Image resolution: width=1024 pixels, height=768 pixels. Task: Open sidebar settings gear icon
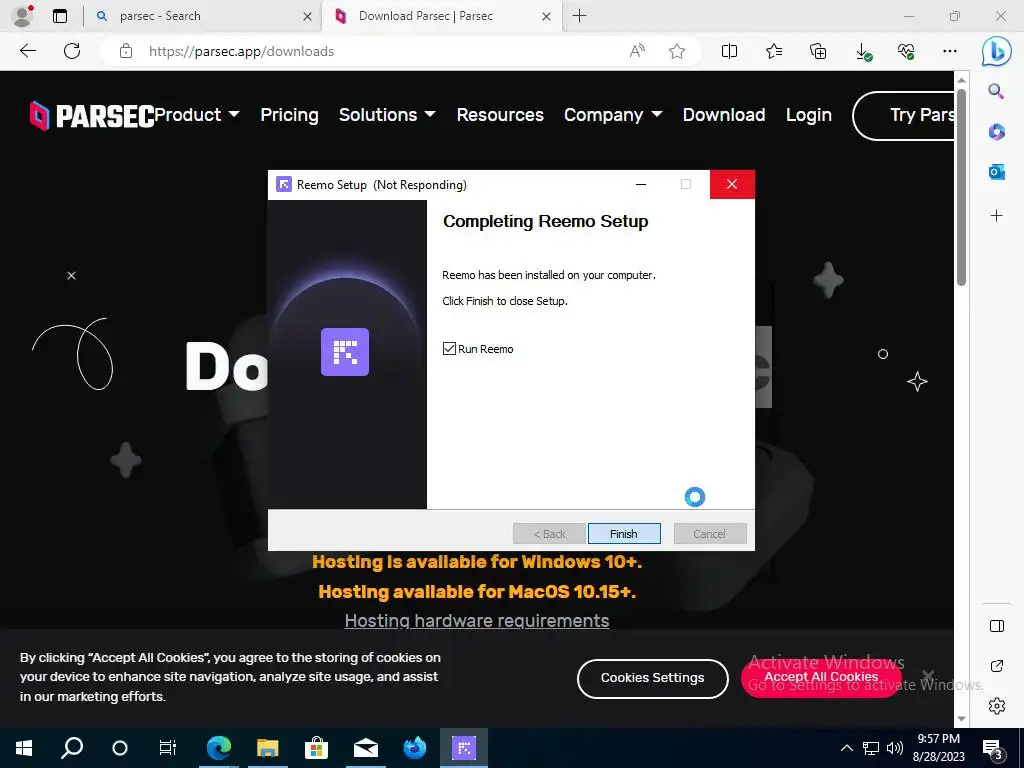pyautogui.click(x=997, y=706)
